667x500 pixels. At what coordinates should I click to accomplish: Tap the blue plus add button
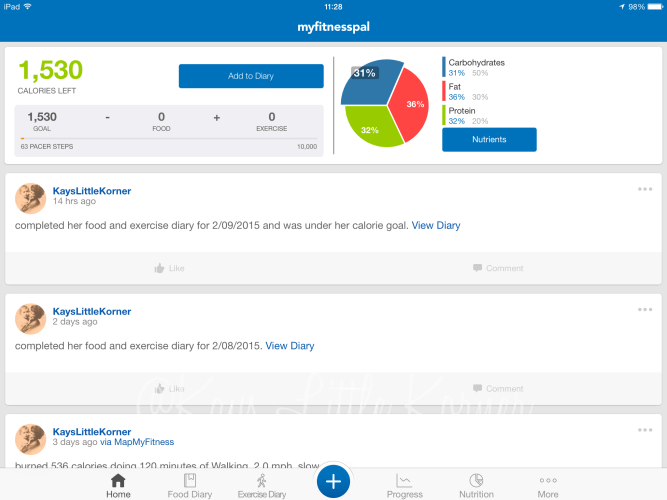pos(333,482)
